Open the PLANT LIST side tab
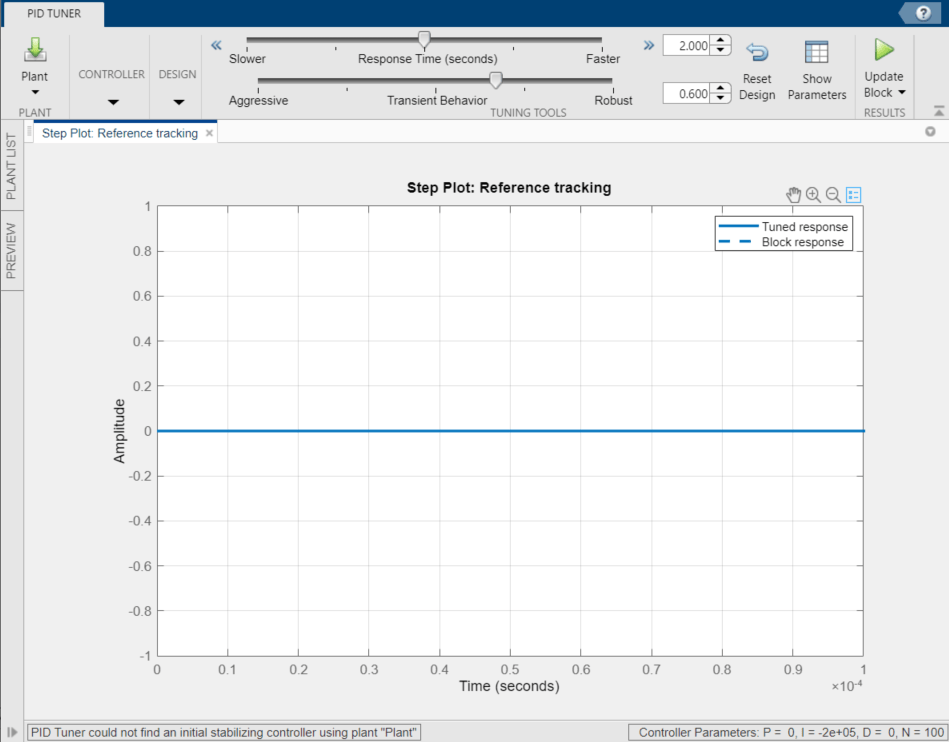The width and height of the screenshot is (949, 742). click(11, 166)
